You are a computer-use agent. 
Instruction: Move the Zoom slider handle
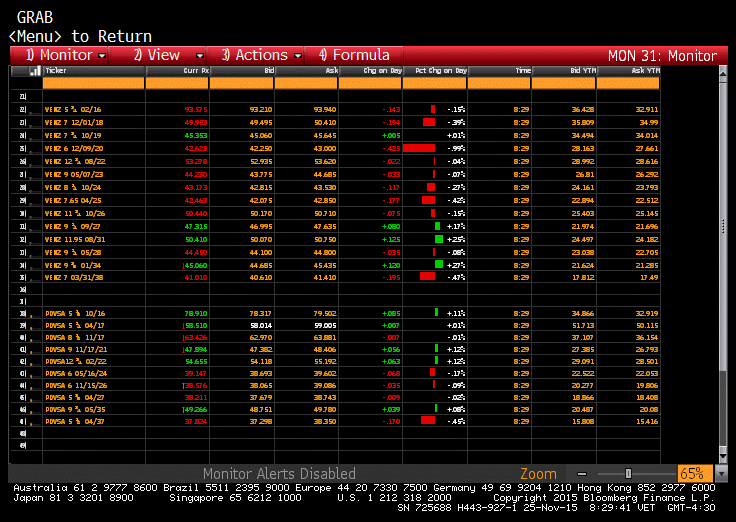628,474
